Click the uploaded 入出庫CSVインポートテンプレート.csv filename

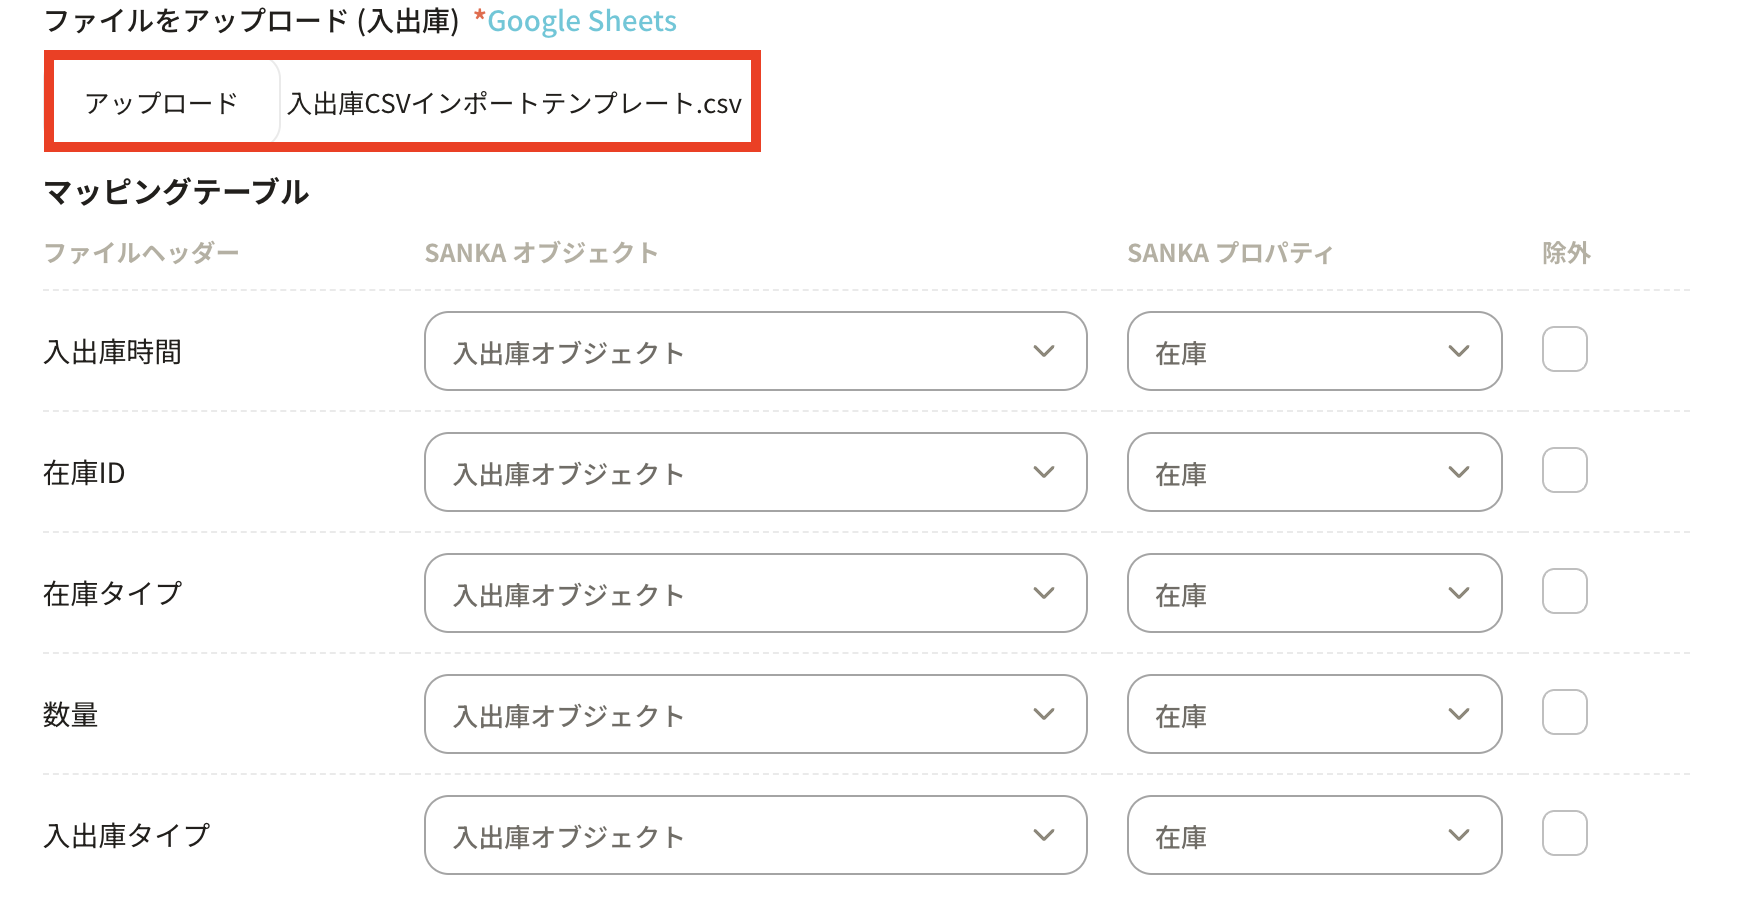coord(514,103)
